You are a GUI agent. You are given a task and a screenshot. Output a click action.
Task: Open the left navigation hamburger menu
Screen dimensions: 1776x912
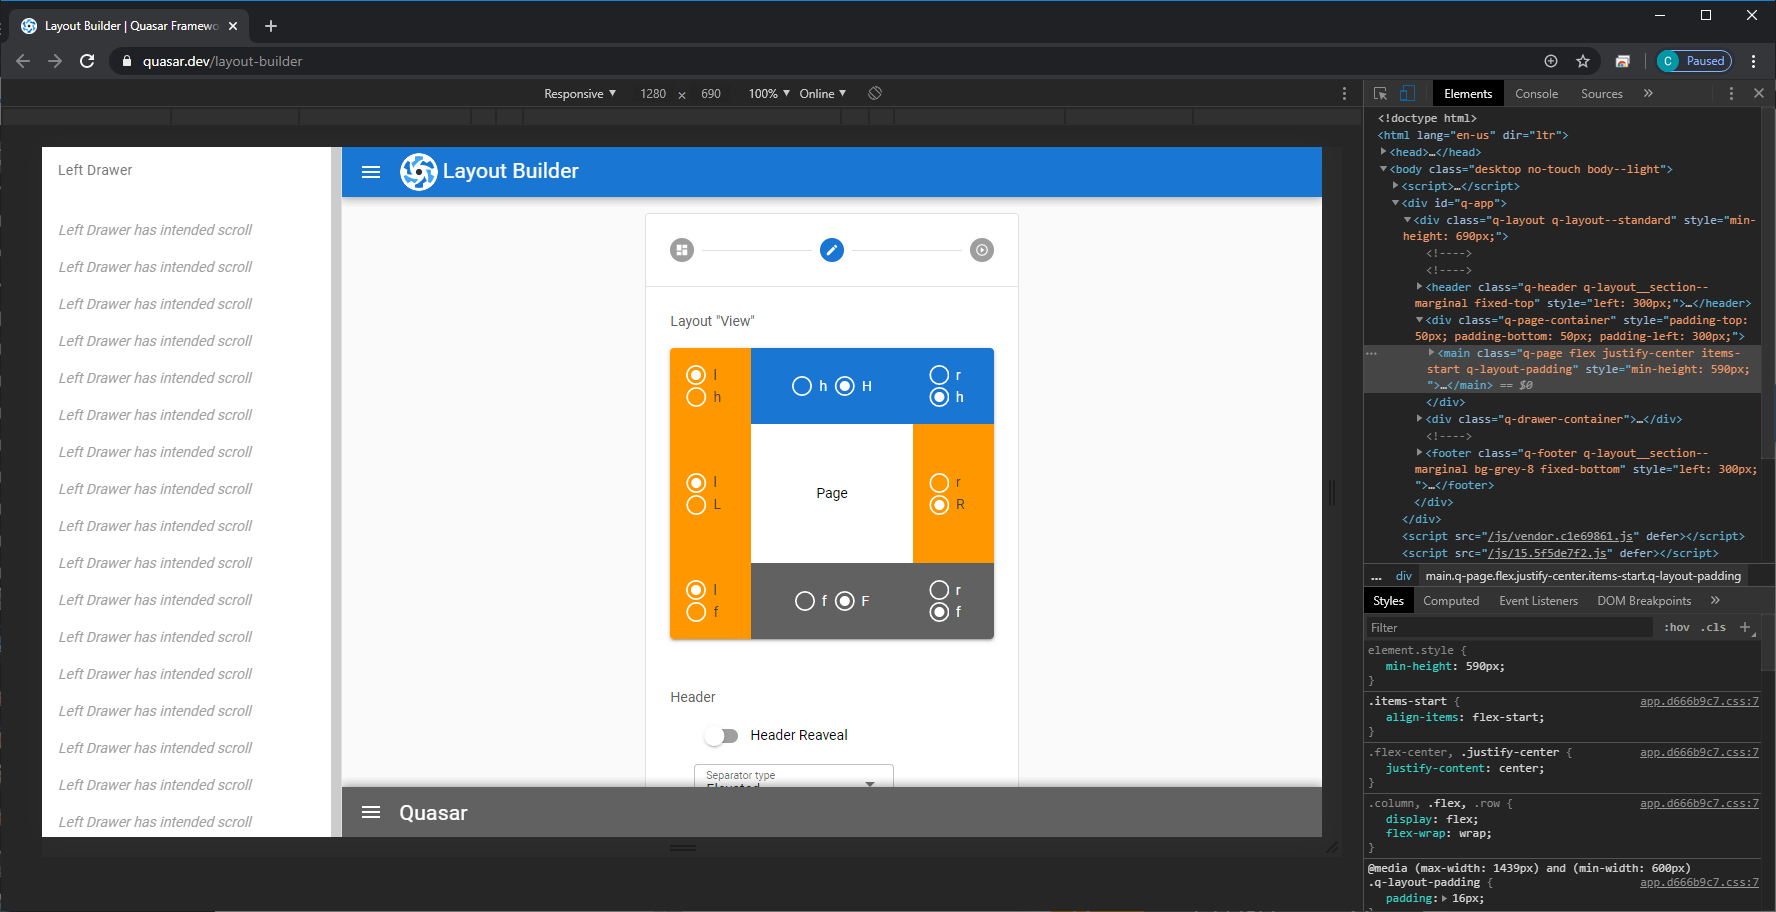tap(371, 171)
